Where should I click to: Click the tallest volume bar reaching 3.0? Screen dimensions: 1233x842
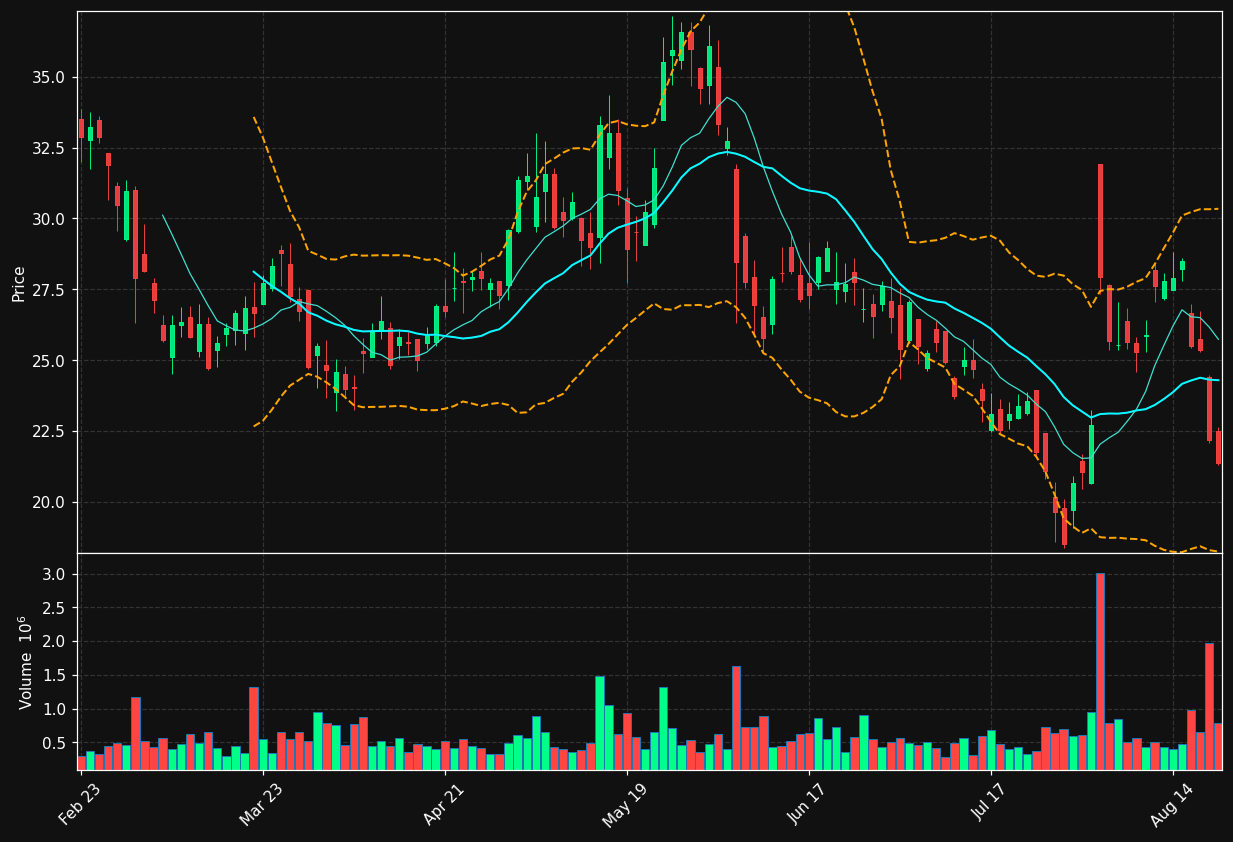(x=1100, y=671)
